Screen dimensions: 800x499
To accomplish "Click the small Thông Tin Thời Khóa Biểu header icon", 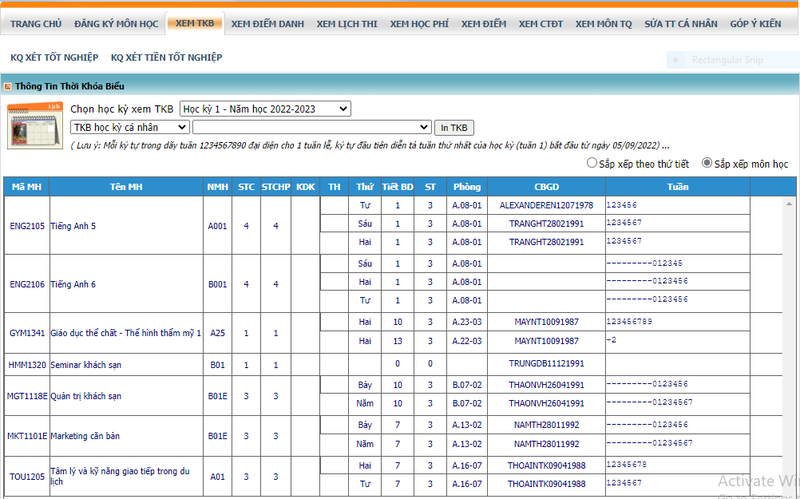I will pyautogui.click(x=8, y=87).
